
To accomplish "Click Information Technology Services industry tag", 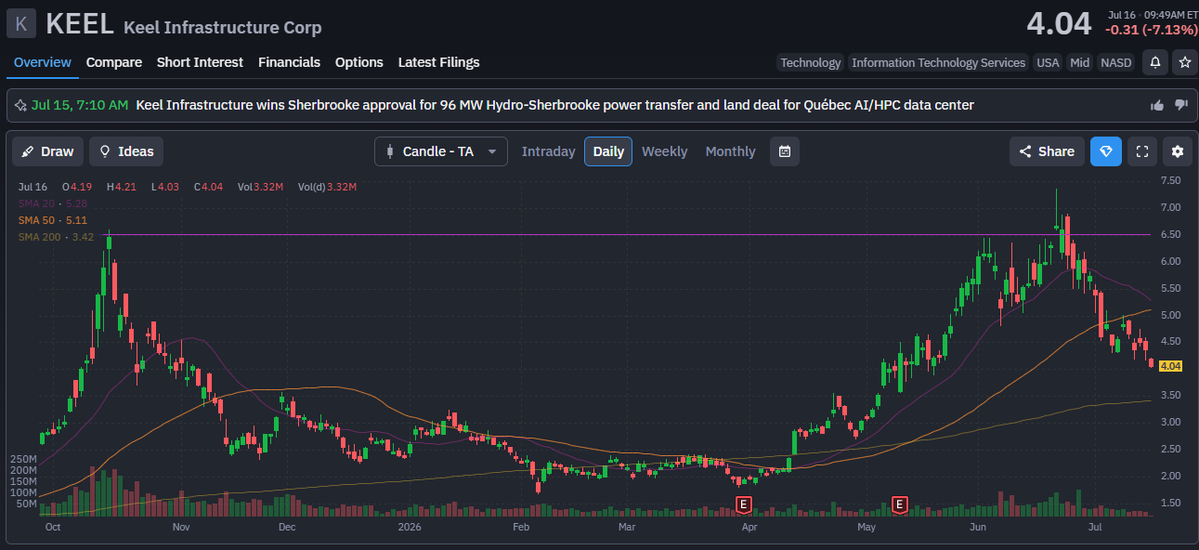I will coord(938,63).
